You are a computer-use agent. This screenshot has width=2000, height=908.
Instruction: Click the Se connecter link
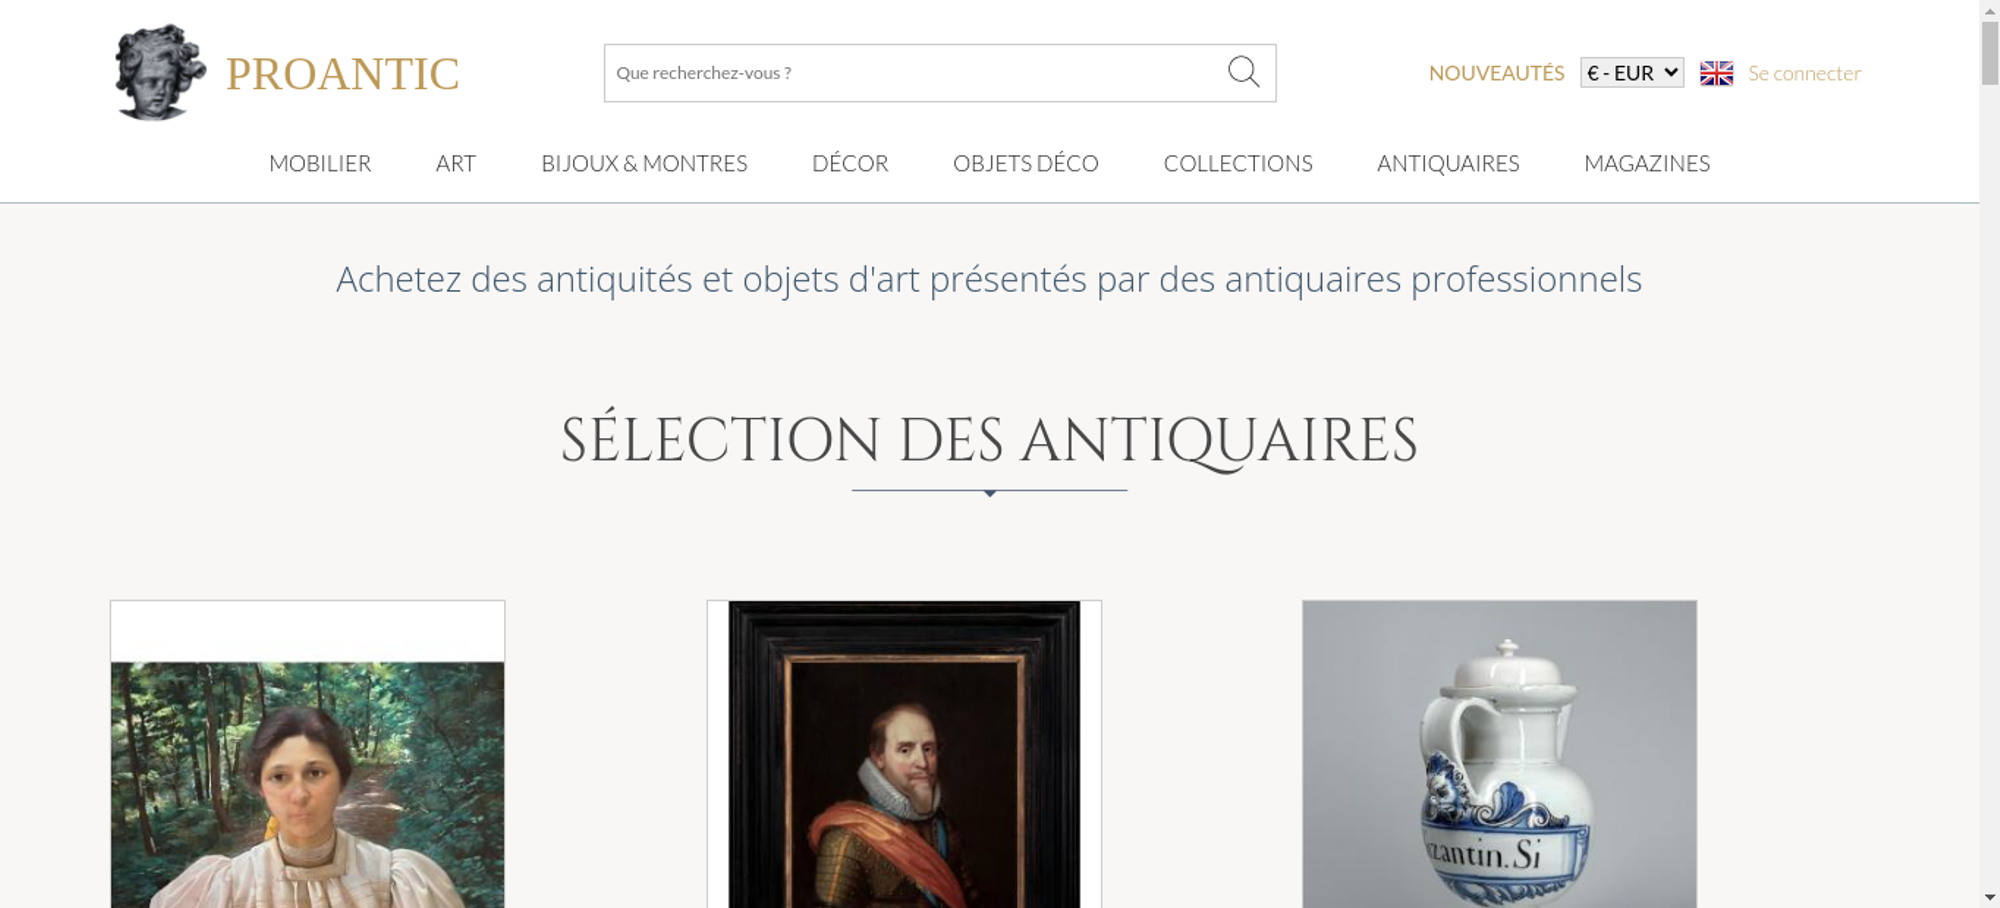(1804, 73)
